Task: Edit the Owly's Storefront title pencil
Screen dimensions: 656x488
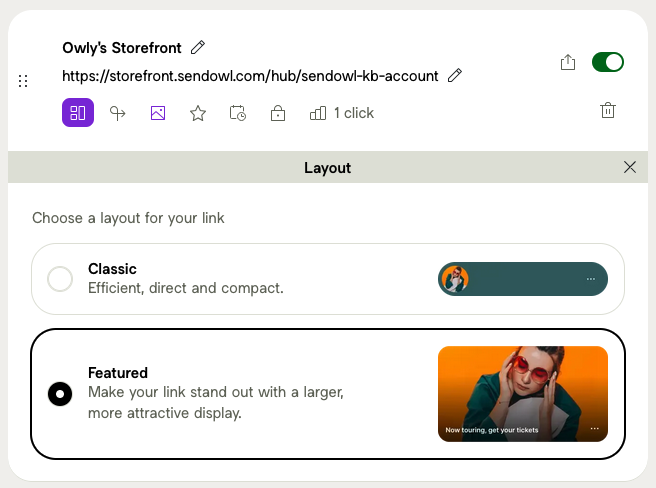Action: coord(198,47)
